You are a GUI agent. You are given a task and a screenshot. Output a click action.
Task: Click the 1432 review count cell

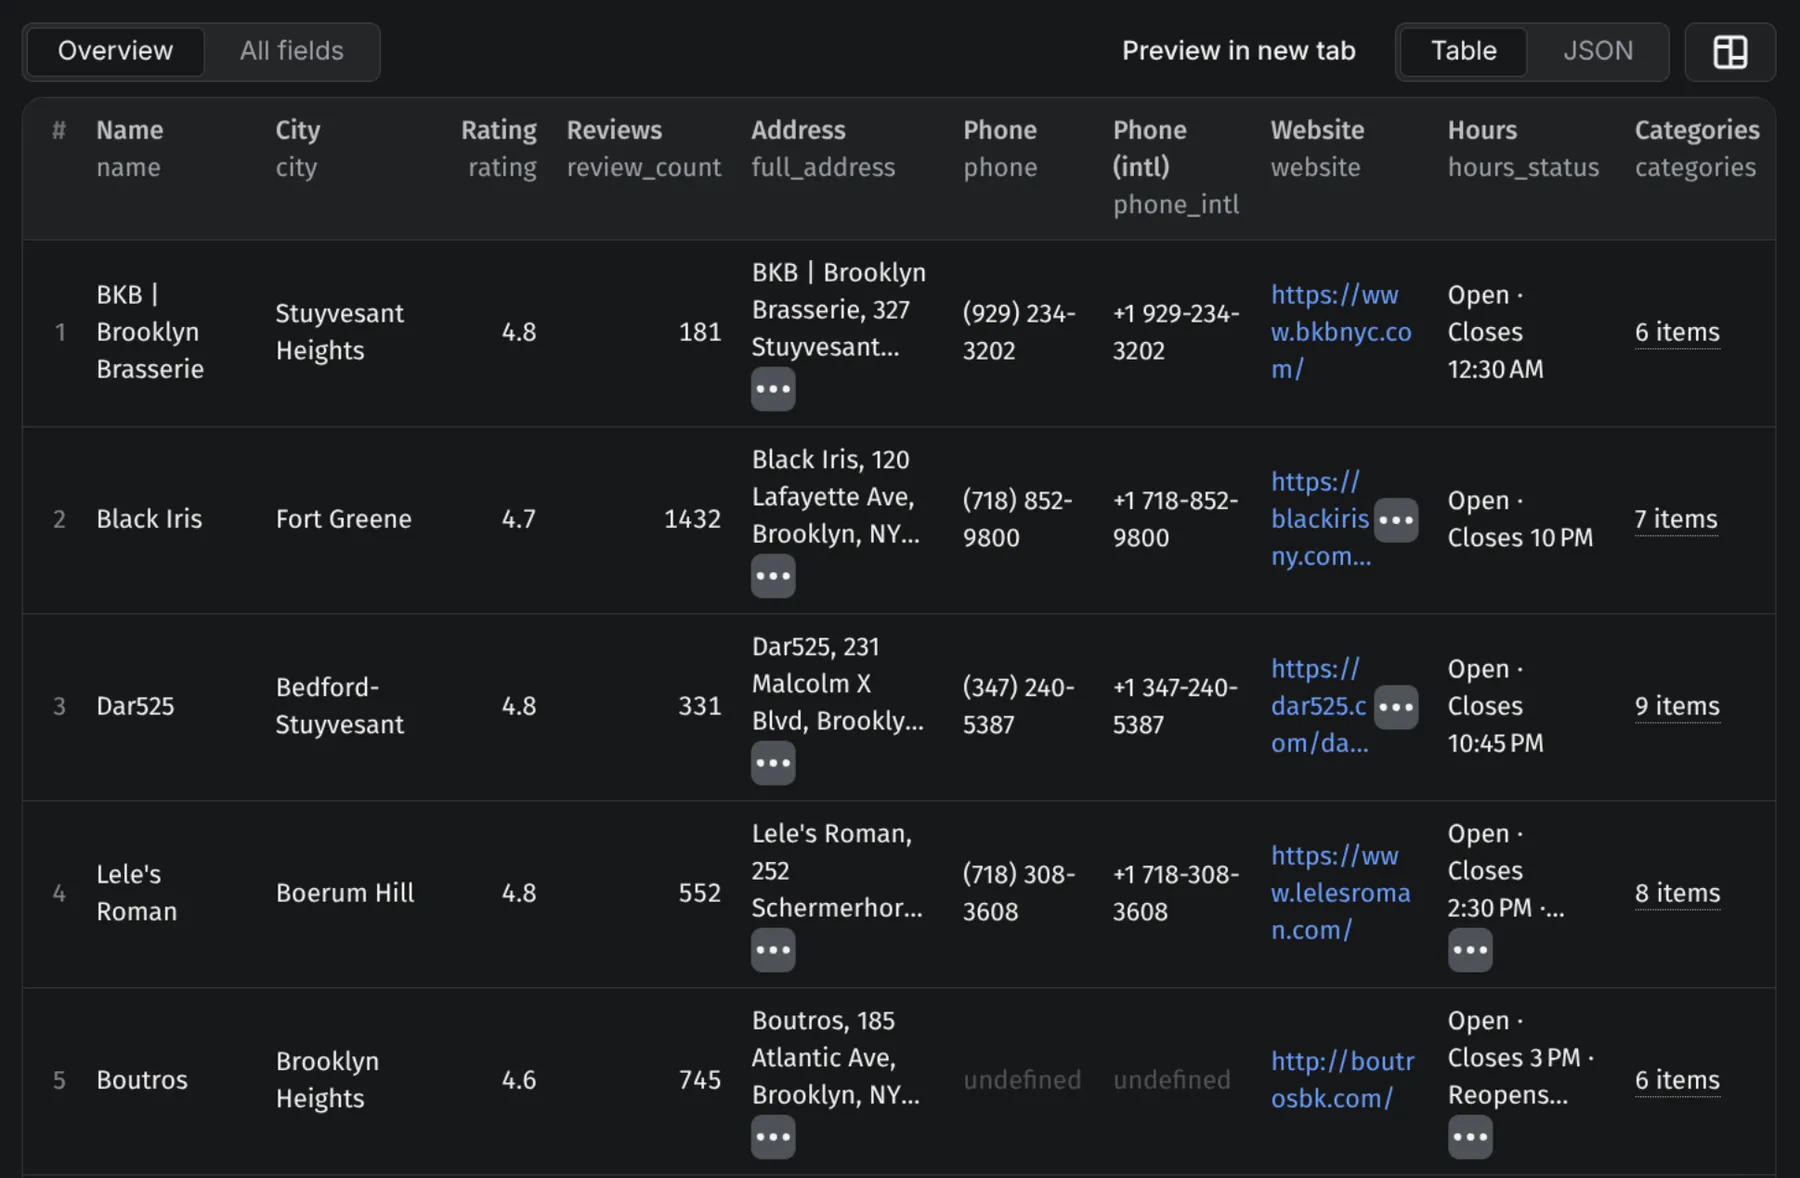(x=692, y=519)
